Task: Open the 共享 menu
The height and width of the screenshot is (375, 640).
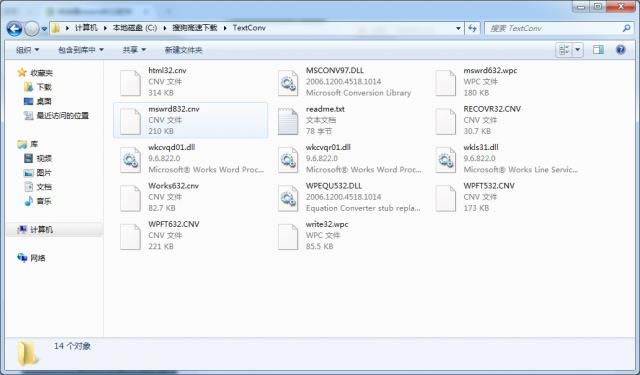Action: point(134,50)
